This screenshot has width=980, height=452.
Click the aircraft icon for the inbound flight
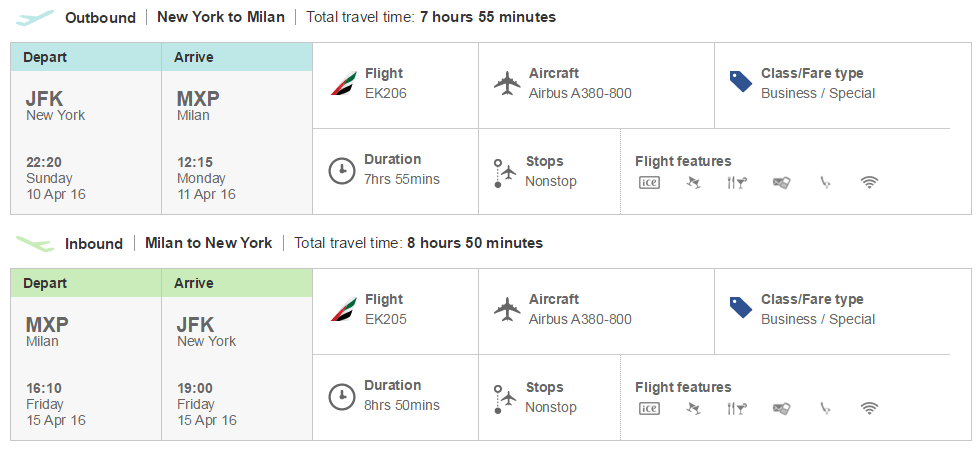point(508,309)
